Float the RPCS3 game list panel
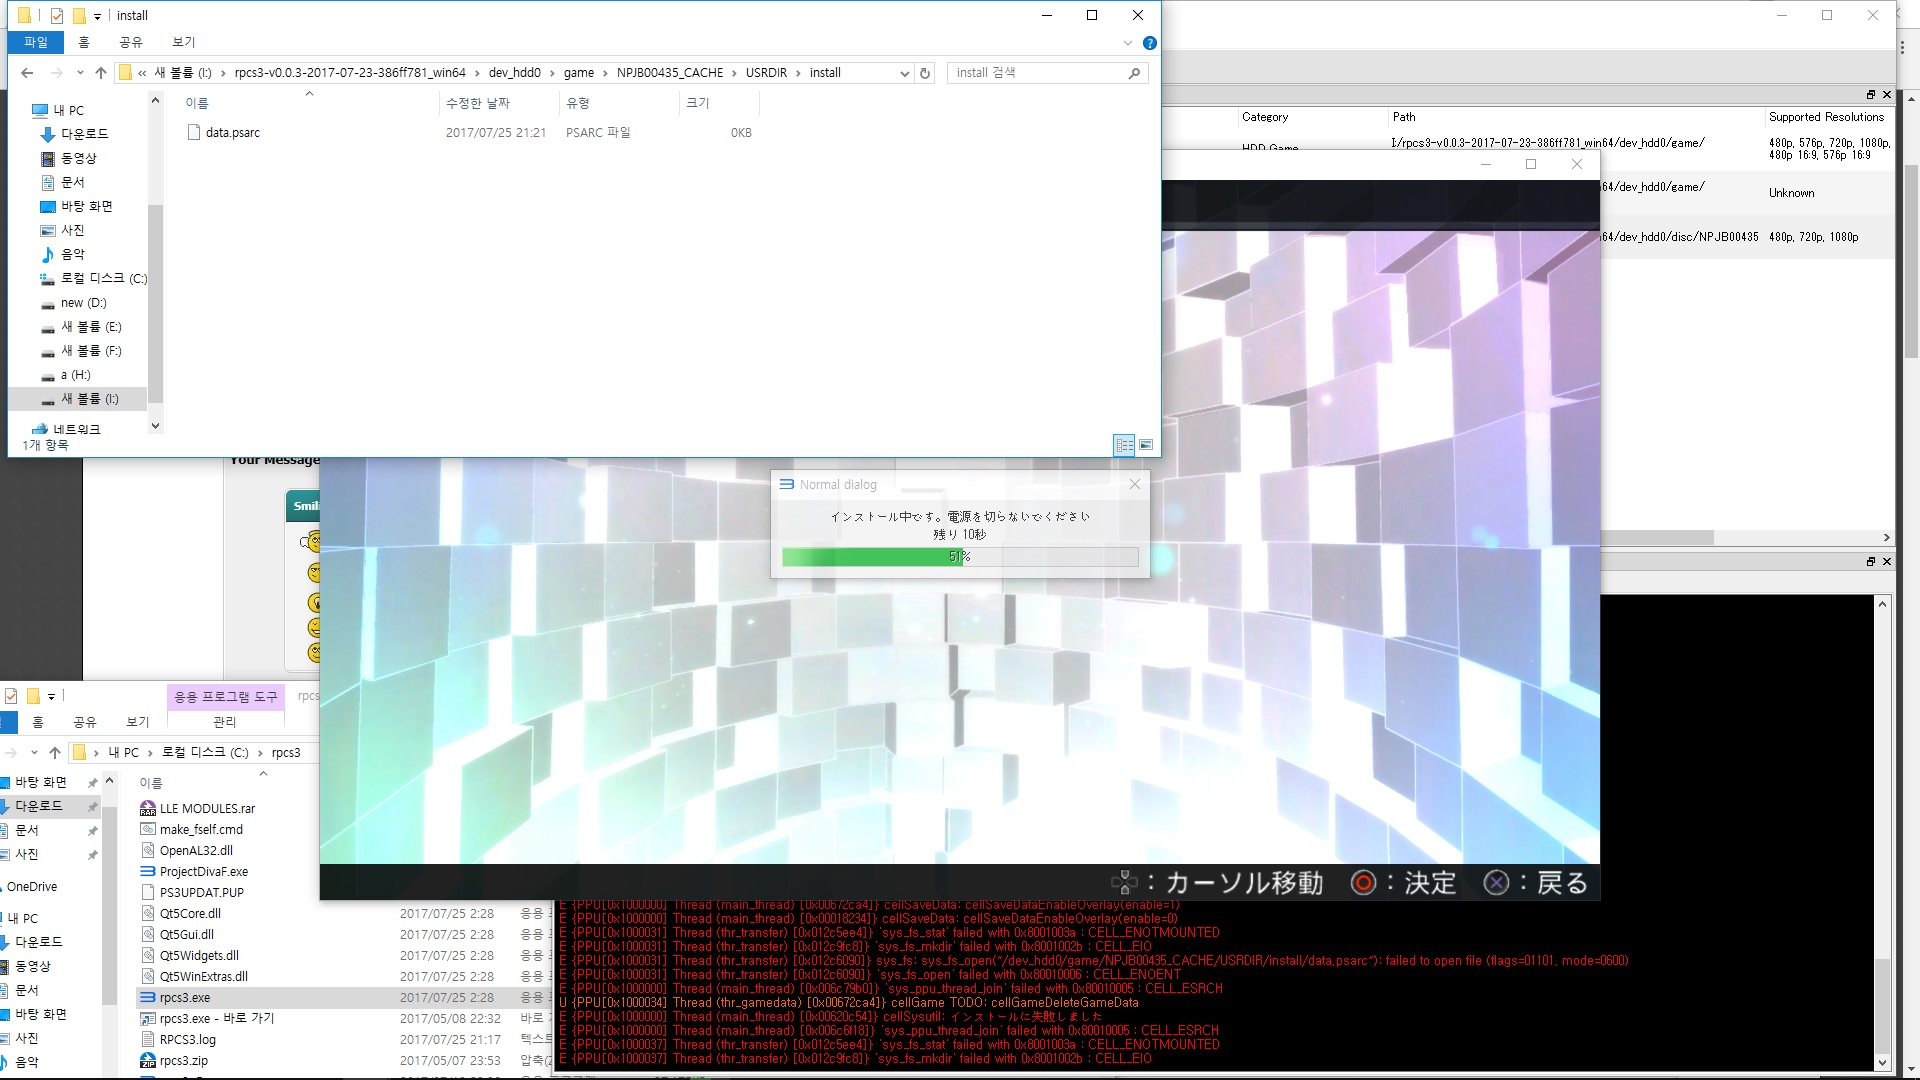Image resolution: width=1920 pixels, height=1080 pixels. tap(1870, 95)
